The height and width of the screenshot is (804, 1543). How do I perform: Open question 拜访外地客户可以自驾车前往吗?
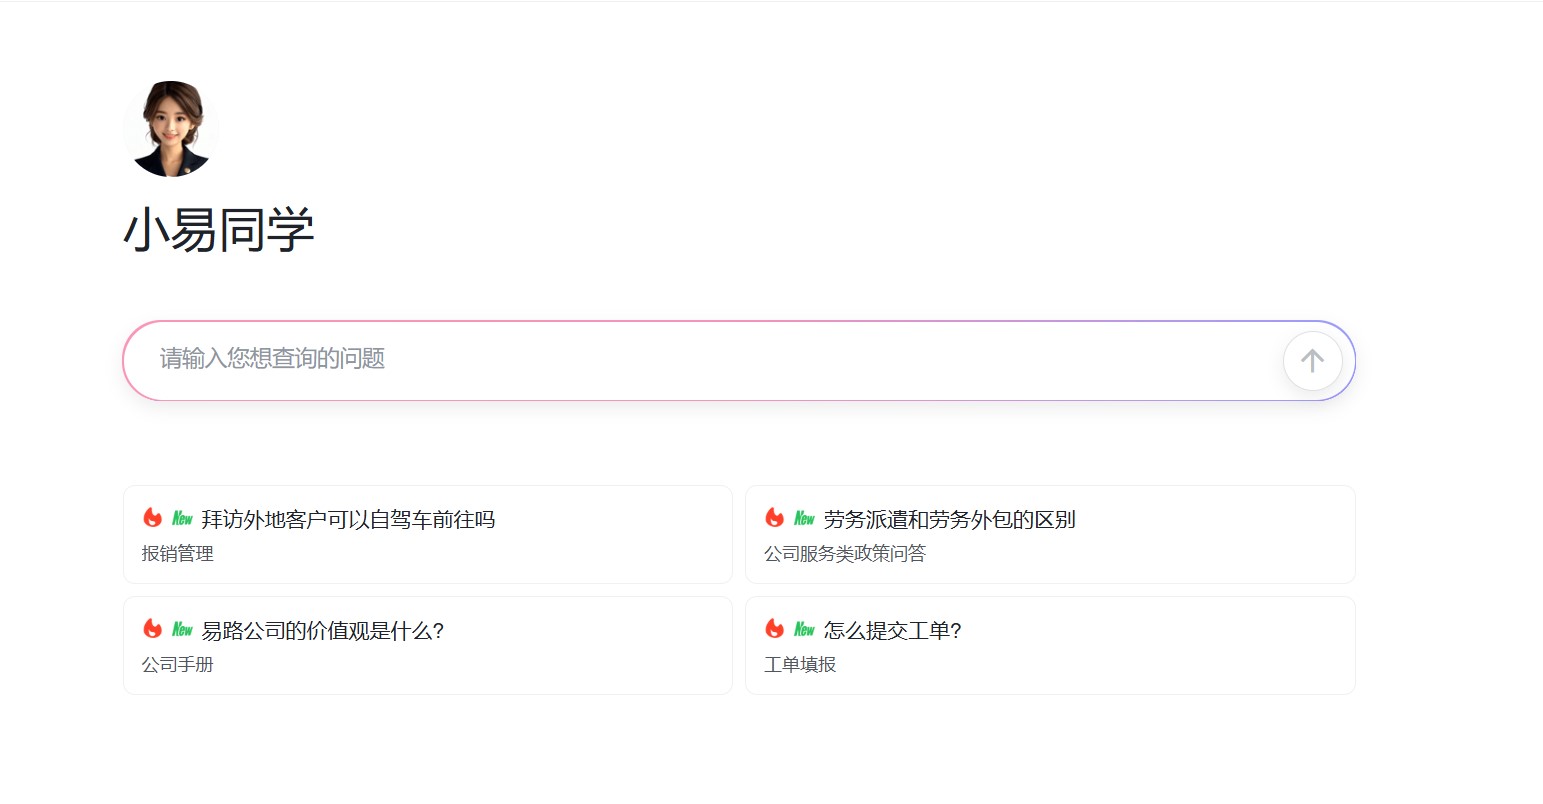tap(348, 520)
